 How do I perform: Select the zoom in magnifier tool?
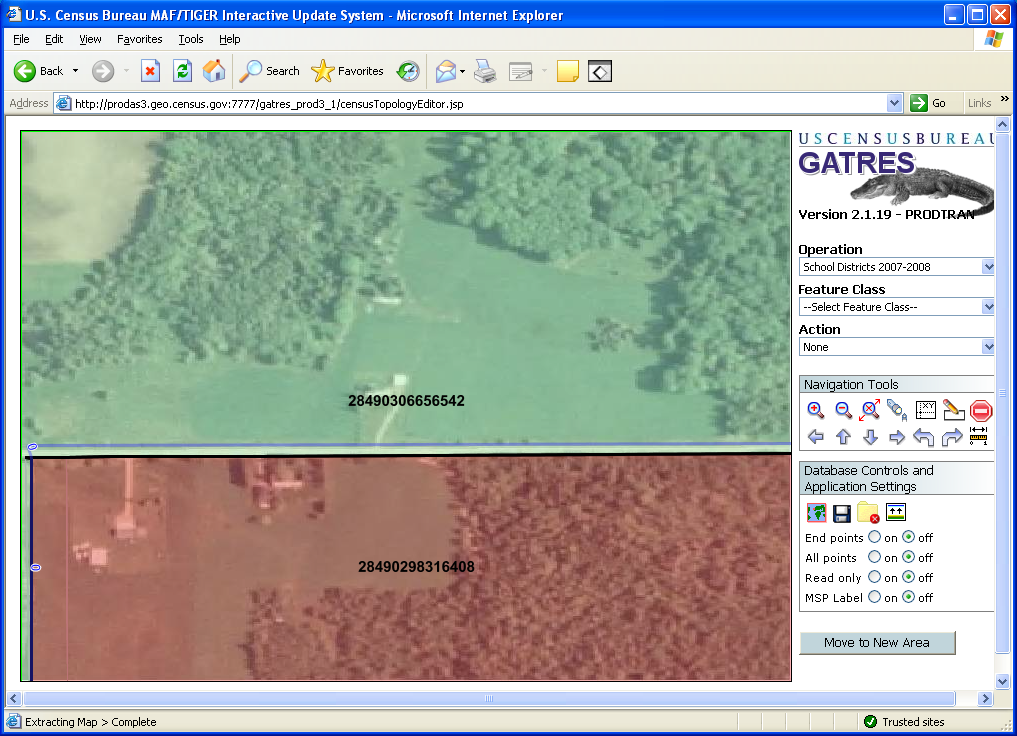pos(816,410)
